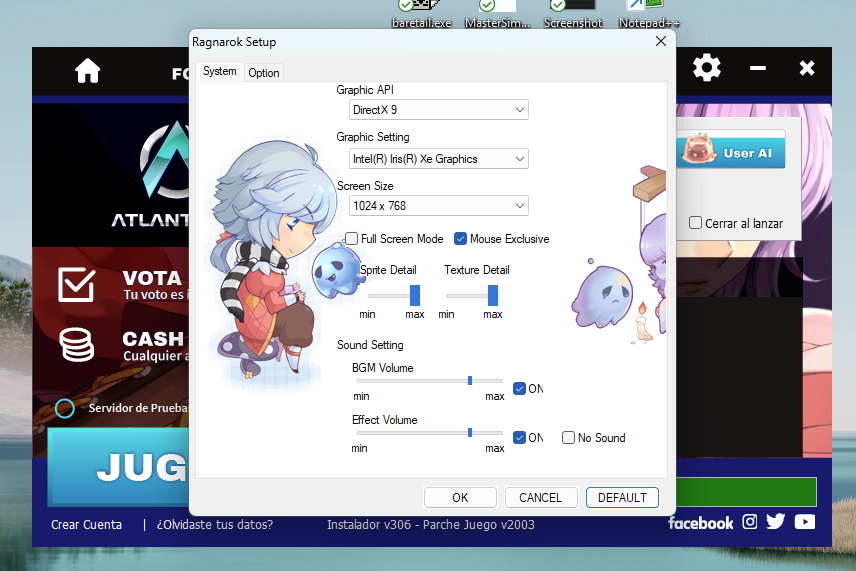Click the VOTA heading text
Screen dimensions: 856x571
pos(152,278)
